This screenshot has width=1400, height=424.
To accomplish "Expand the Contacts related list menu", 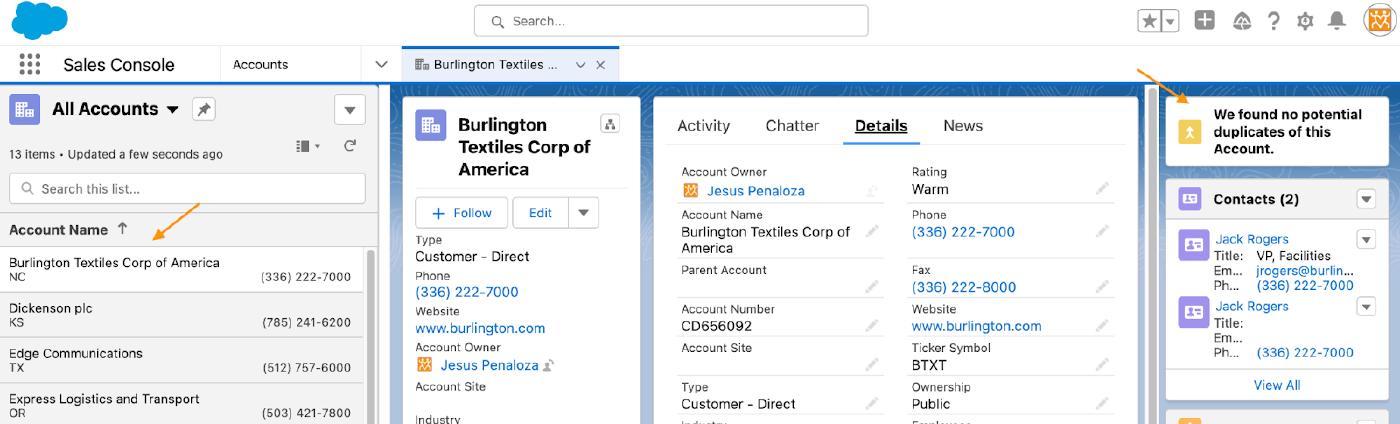I will click(x=1366, y=199).
